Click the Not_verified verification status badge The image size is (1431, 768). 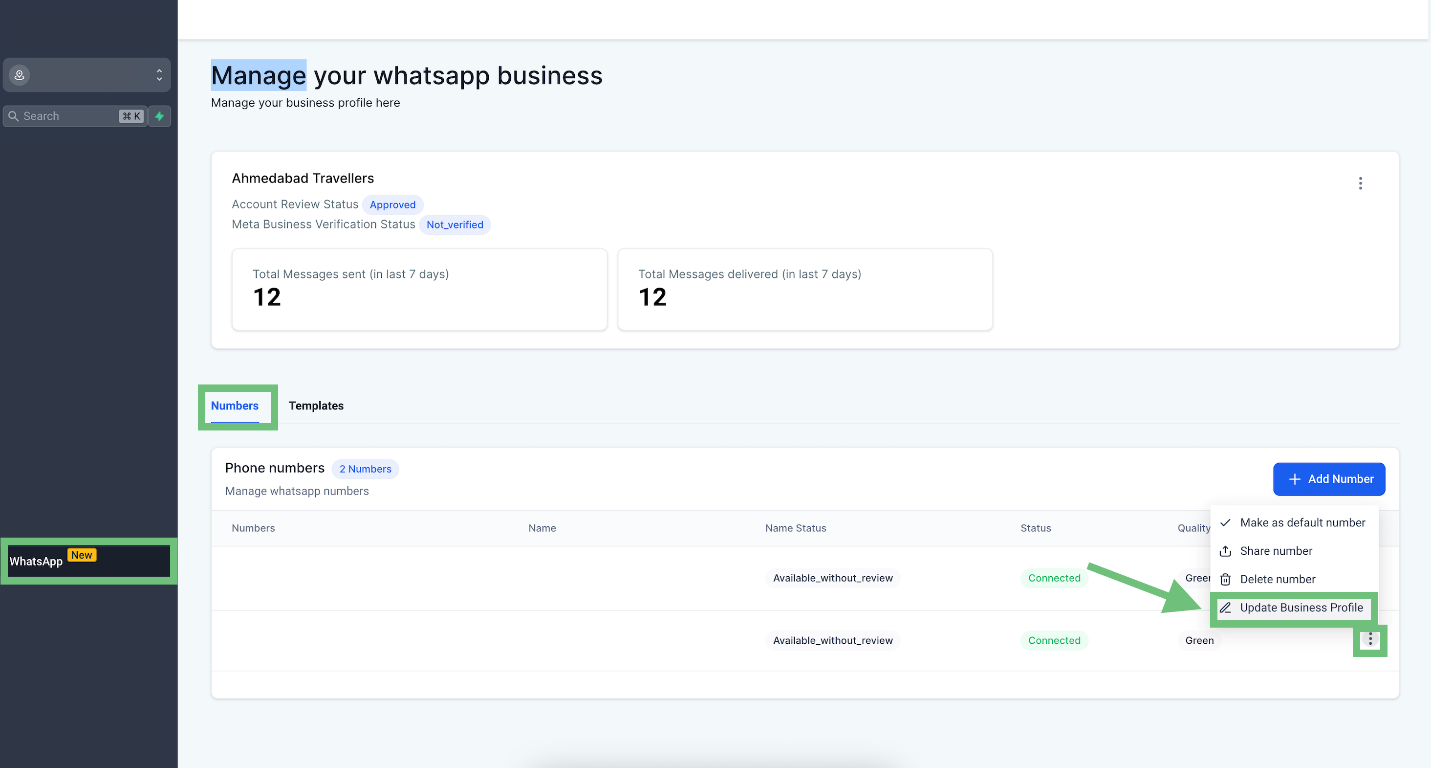point(455,225)
